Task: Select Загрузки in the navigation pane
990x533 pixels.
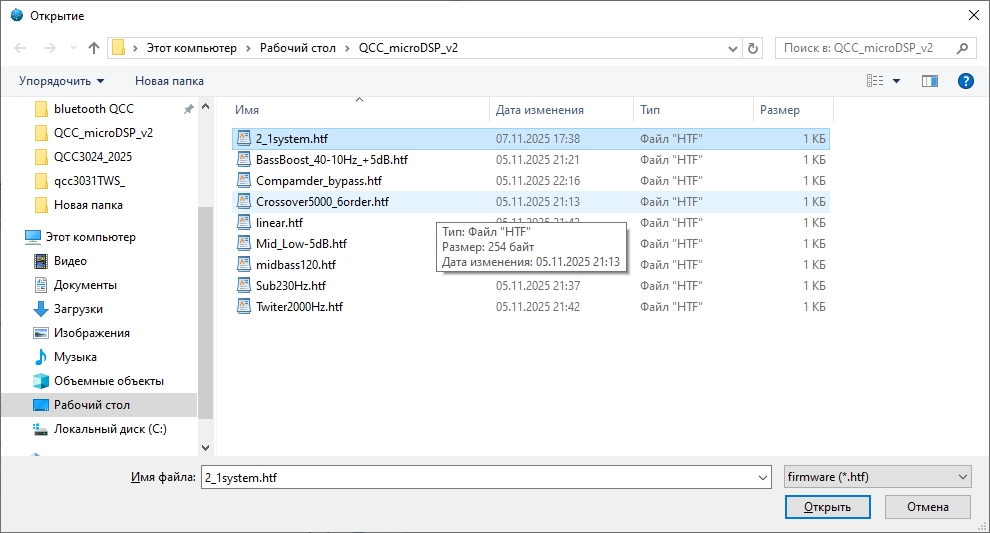Action: [x=78, y=309]
